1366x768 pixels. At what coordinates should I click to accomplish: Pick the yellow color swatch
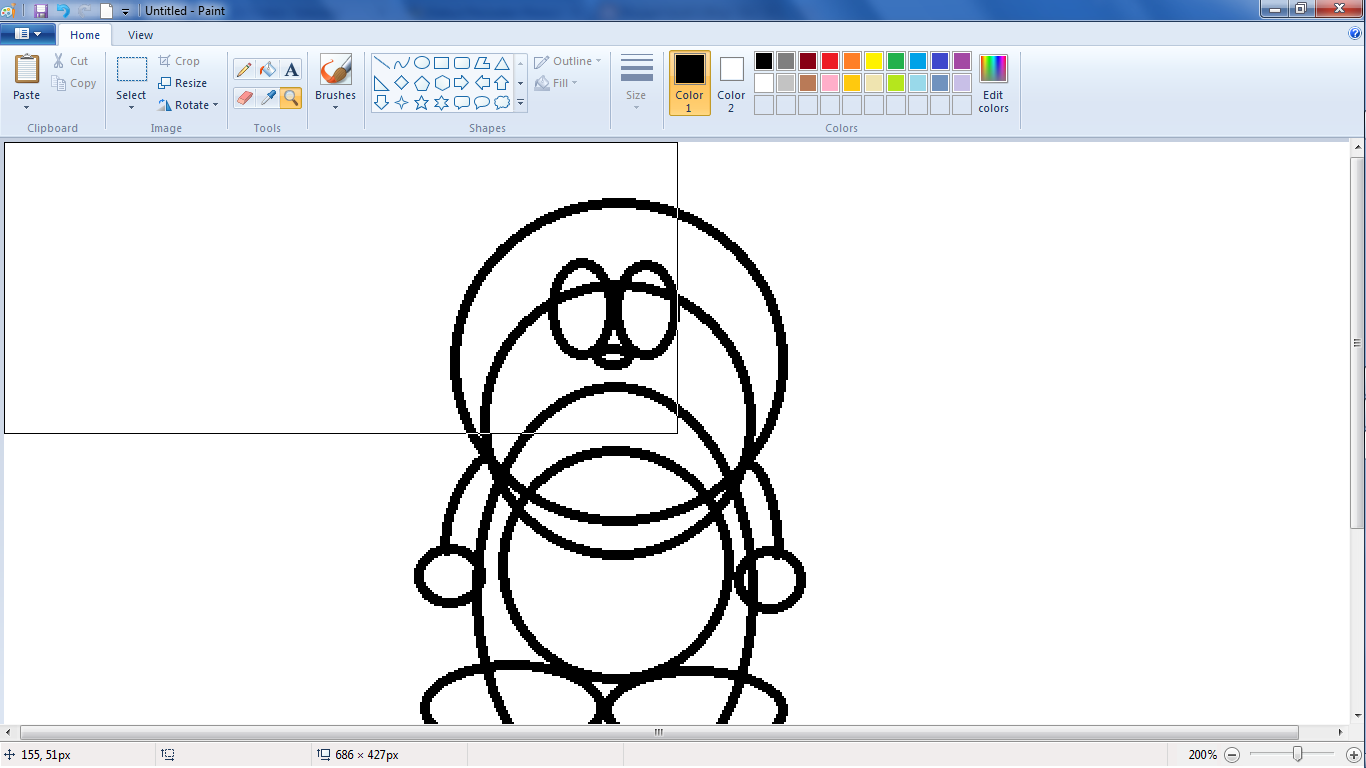(x=874, y=61)
